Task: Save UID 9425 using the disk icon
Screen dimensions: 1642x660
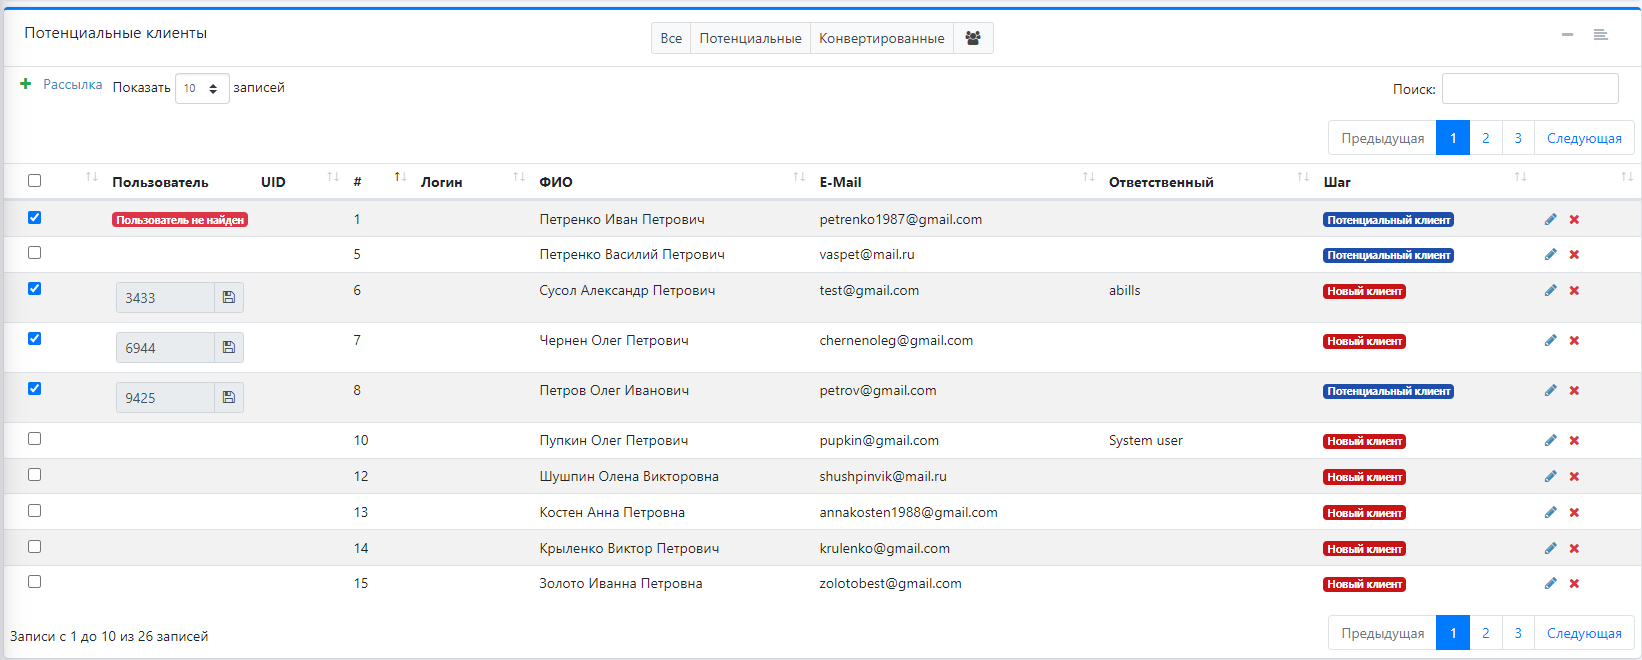Action: 229,398
